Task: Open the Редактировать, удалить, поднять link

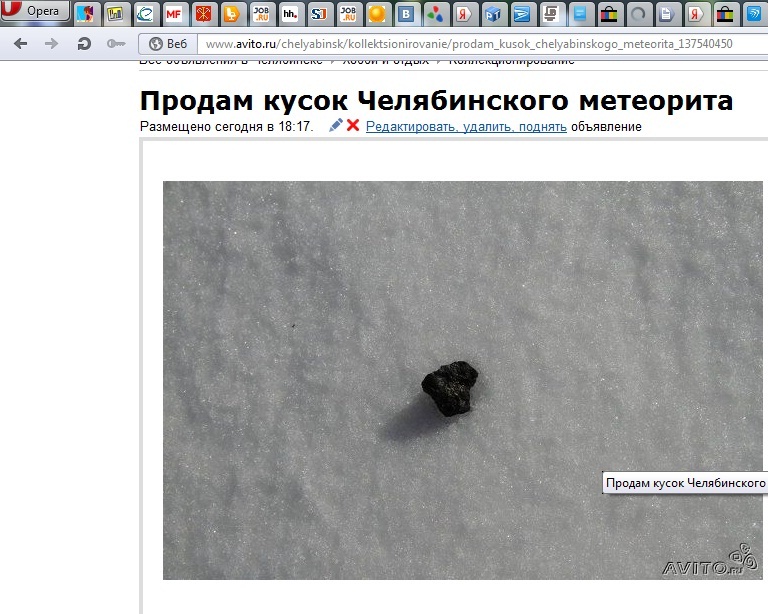Action: 466,126
